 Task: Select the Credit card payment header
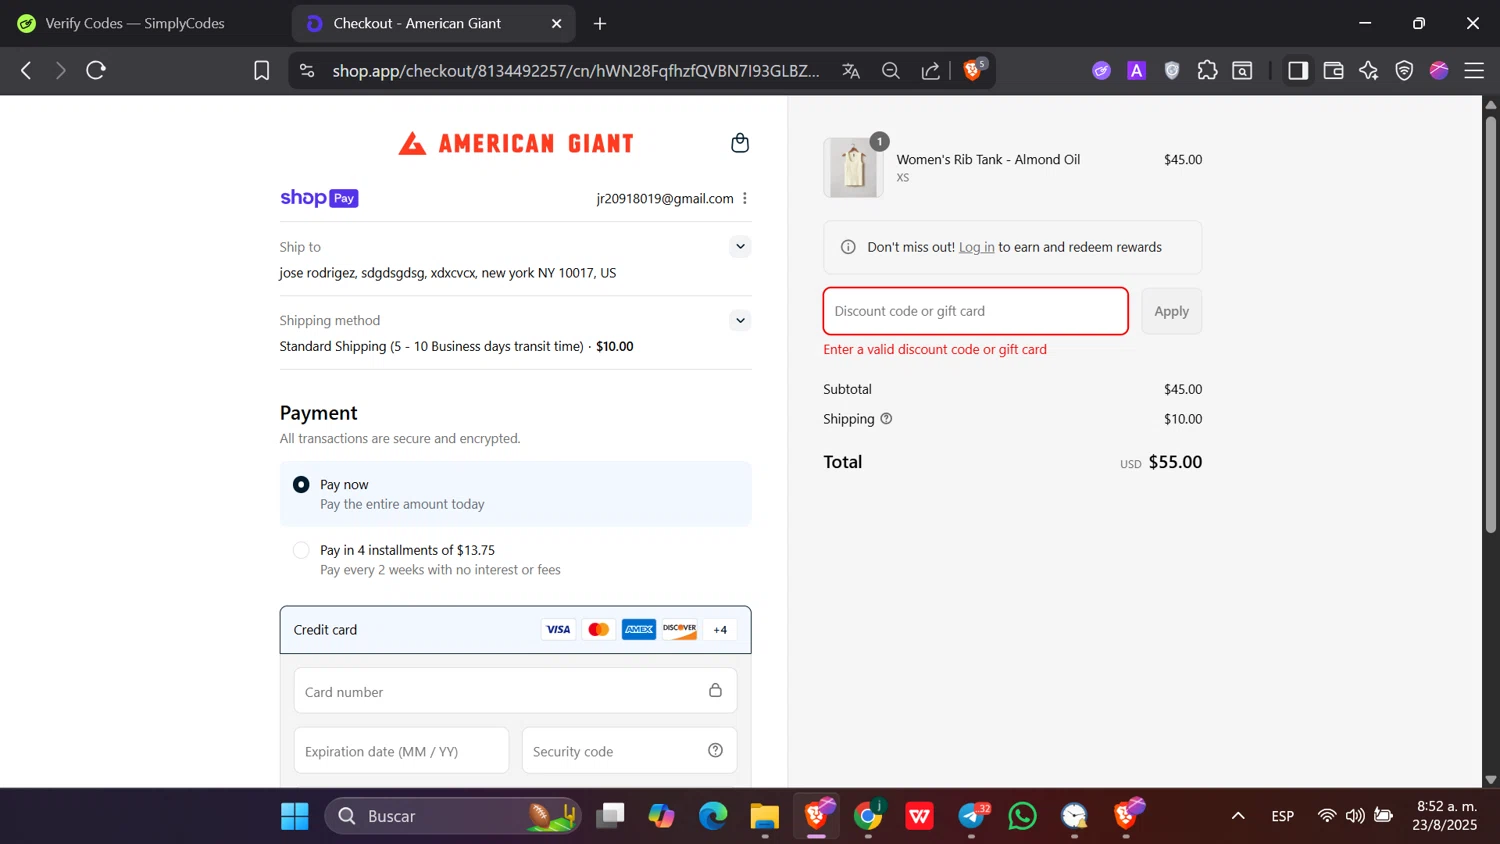(x=516, y=630)
